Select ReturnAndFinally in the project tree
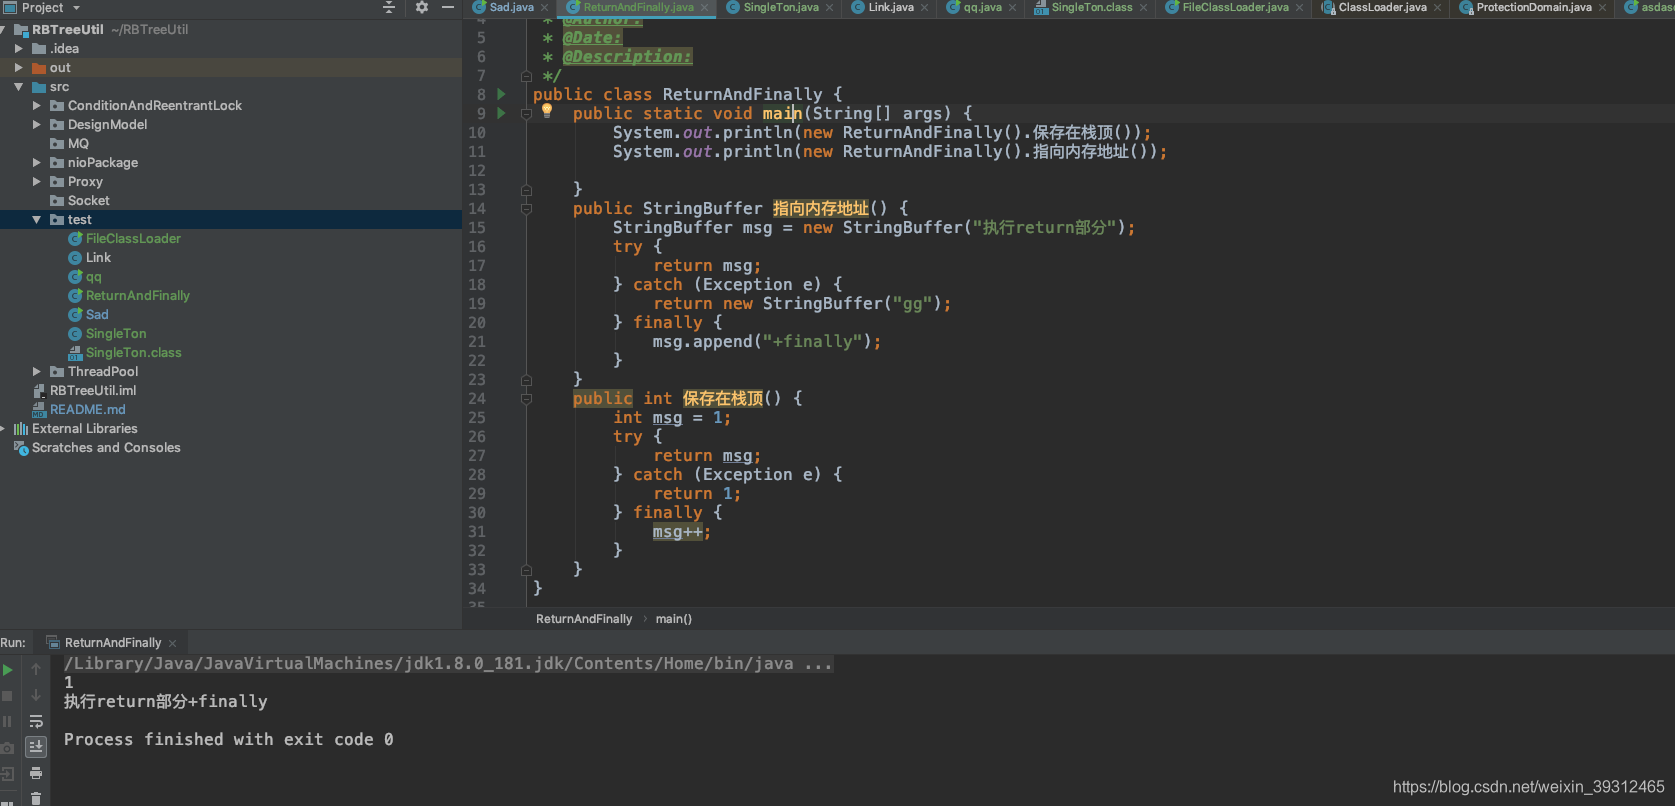Image resolution: width=1675 pixels, height=806 pixels. tap(137, 296)
